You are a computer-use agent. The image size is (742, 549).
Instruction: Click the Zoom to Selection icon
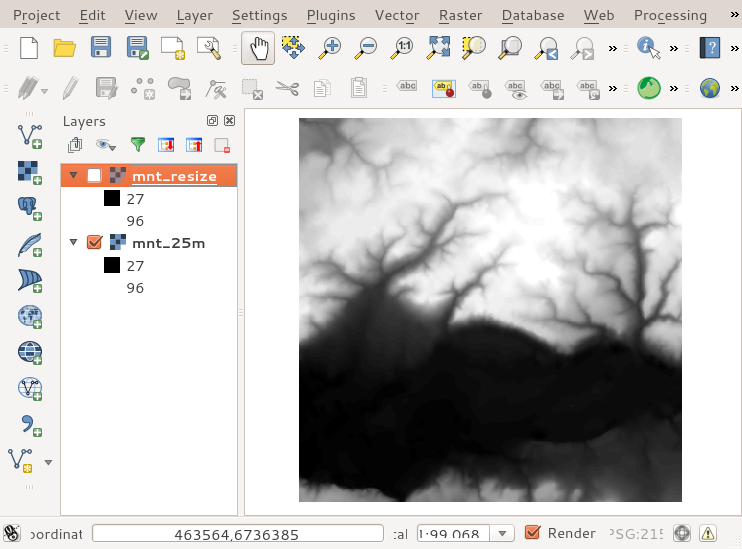pos(474,48)
